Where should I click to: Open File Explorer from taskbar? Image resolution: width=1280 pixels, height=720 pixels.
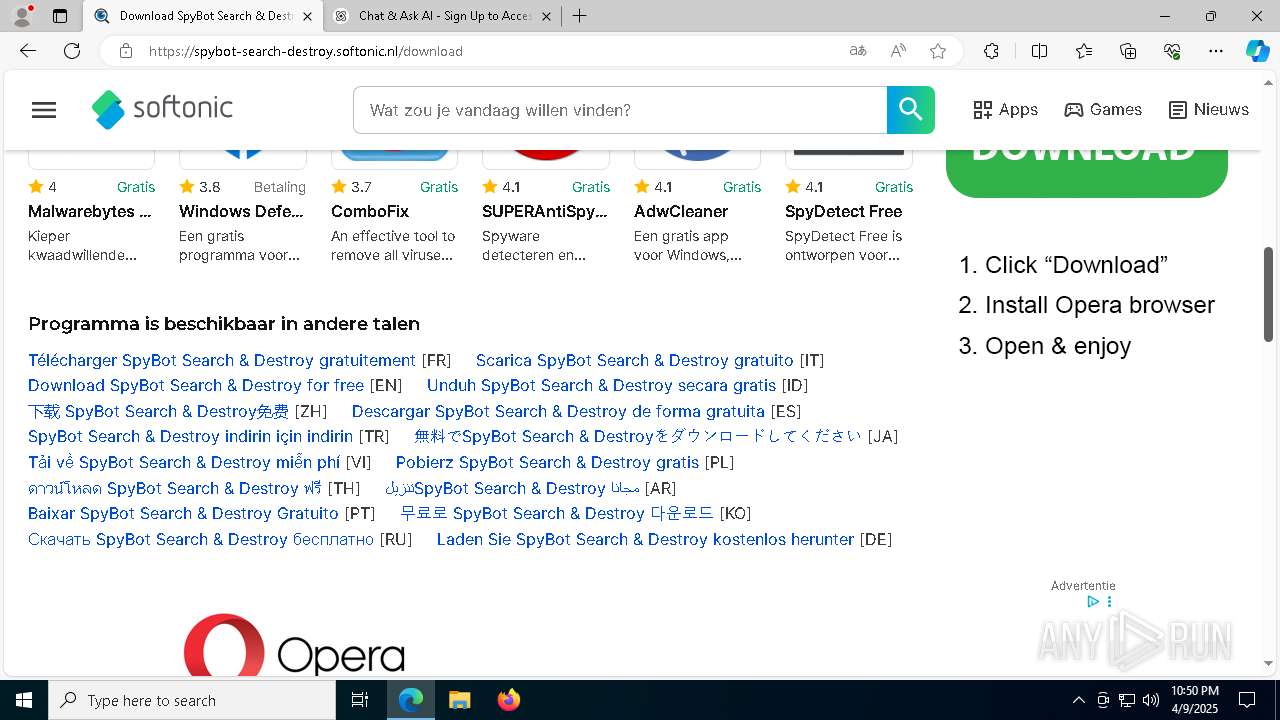pos(459,700)
